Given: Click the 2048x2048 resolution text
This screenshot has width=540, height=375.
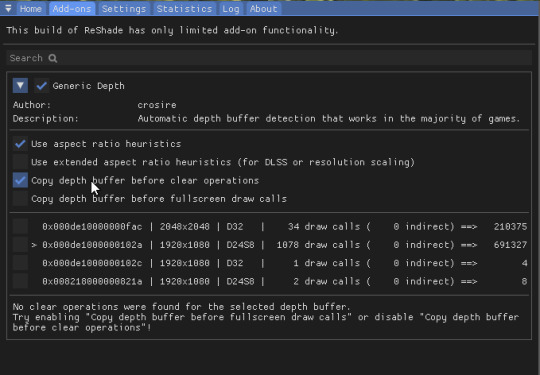Looking at the screenshot, I should (x=185, y=227).
